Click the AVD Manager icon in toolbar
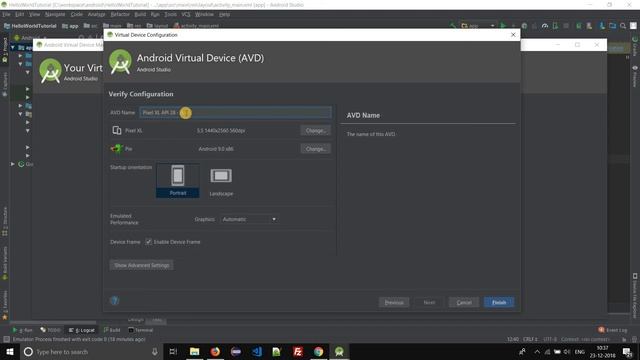The height and width of the screenshot is (360, 640). pyautogui.click(x=589, y=26)
